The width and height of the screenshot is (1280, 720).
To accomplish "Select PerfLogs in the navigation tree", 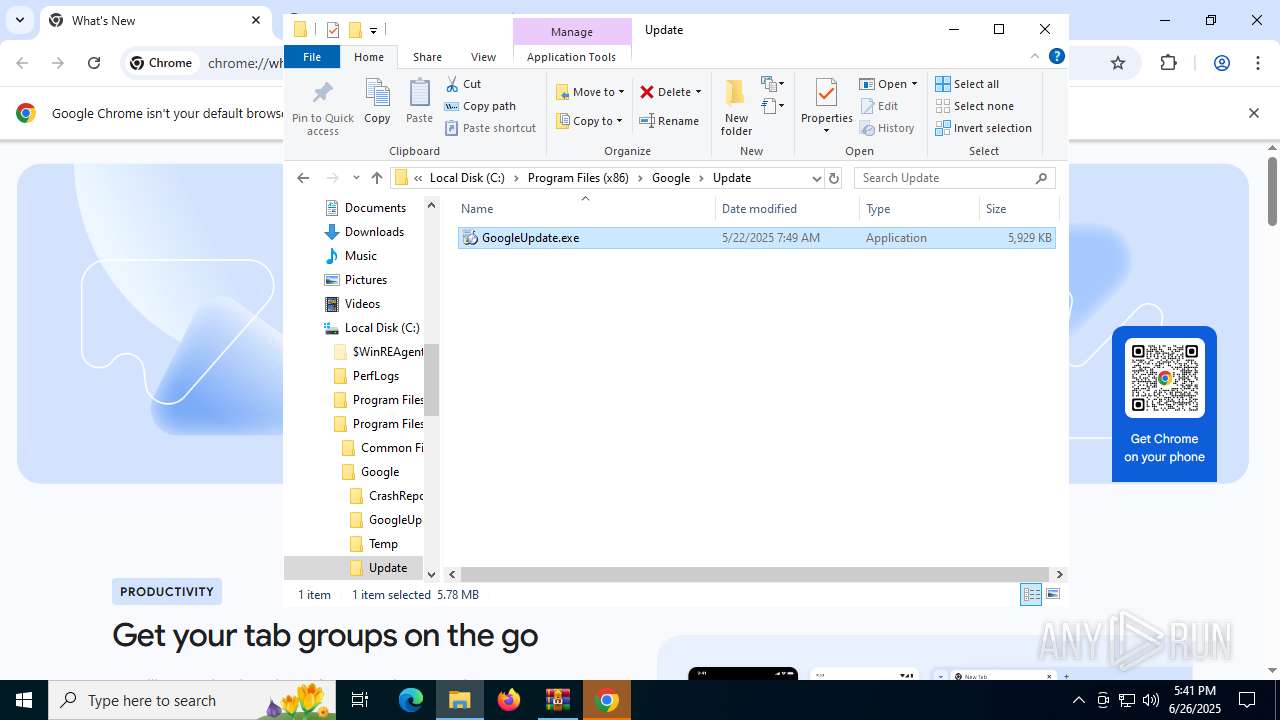I will pyautogui.click(x=375, y=376).
